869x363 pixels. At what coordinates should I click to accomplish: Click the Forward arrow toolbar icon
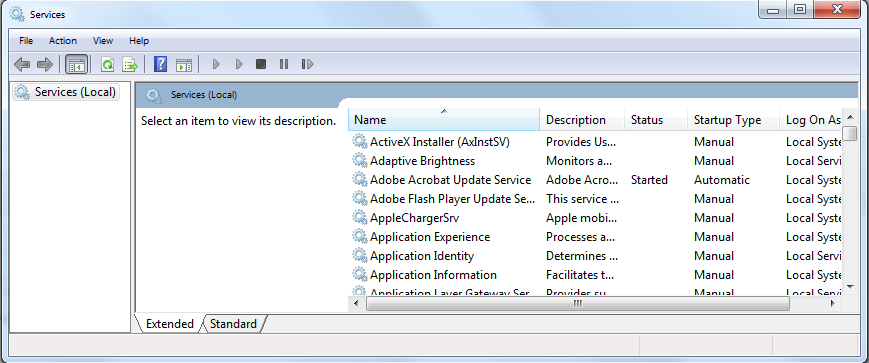(45, 64)
